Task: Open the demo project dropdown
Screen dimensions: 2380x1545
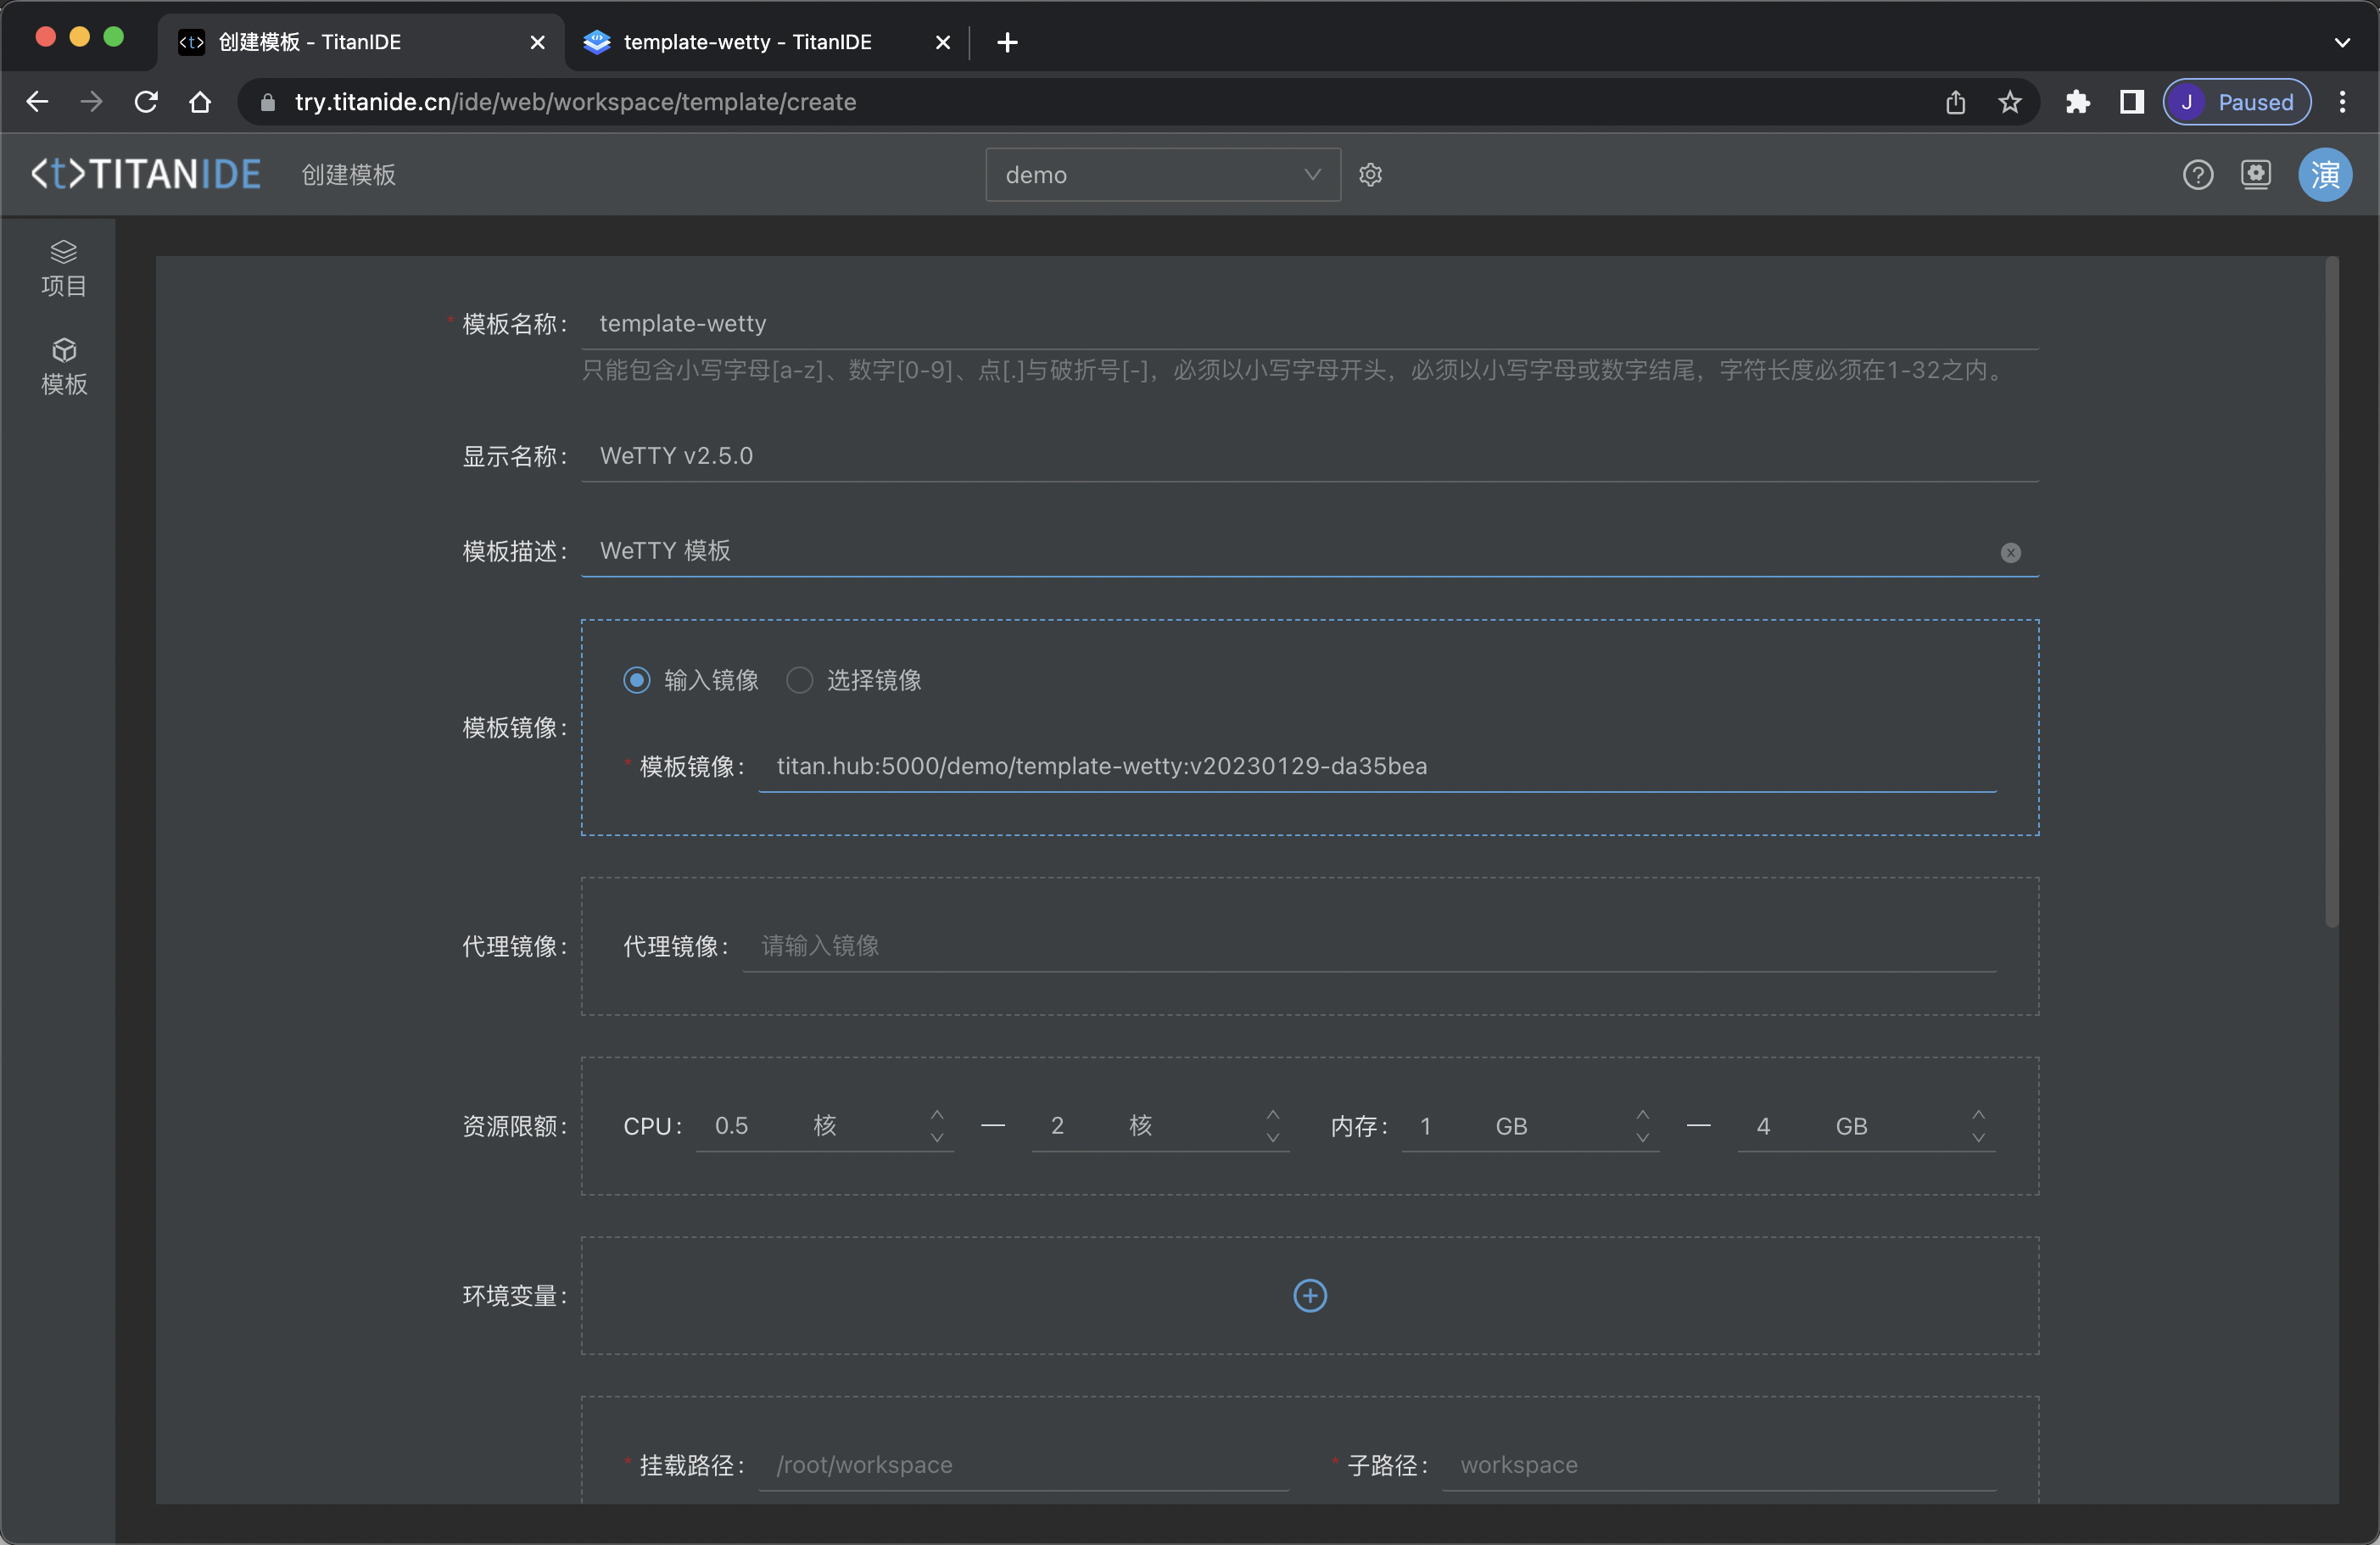Action: coord(1162,175)
